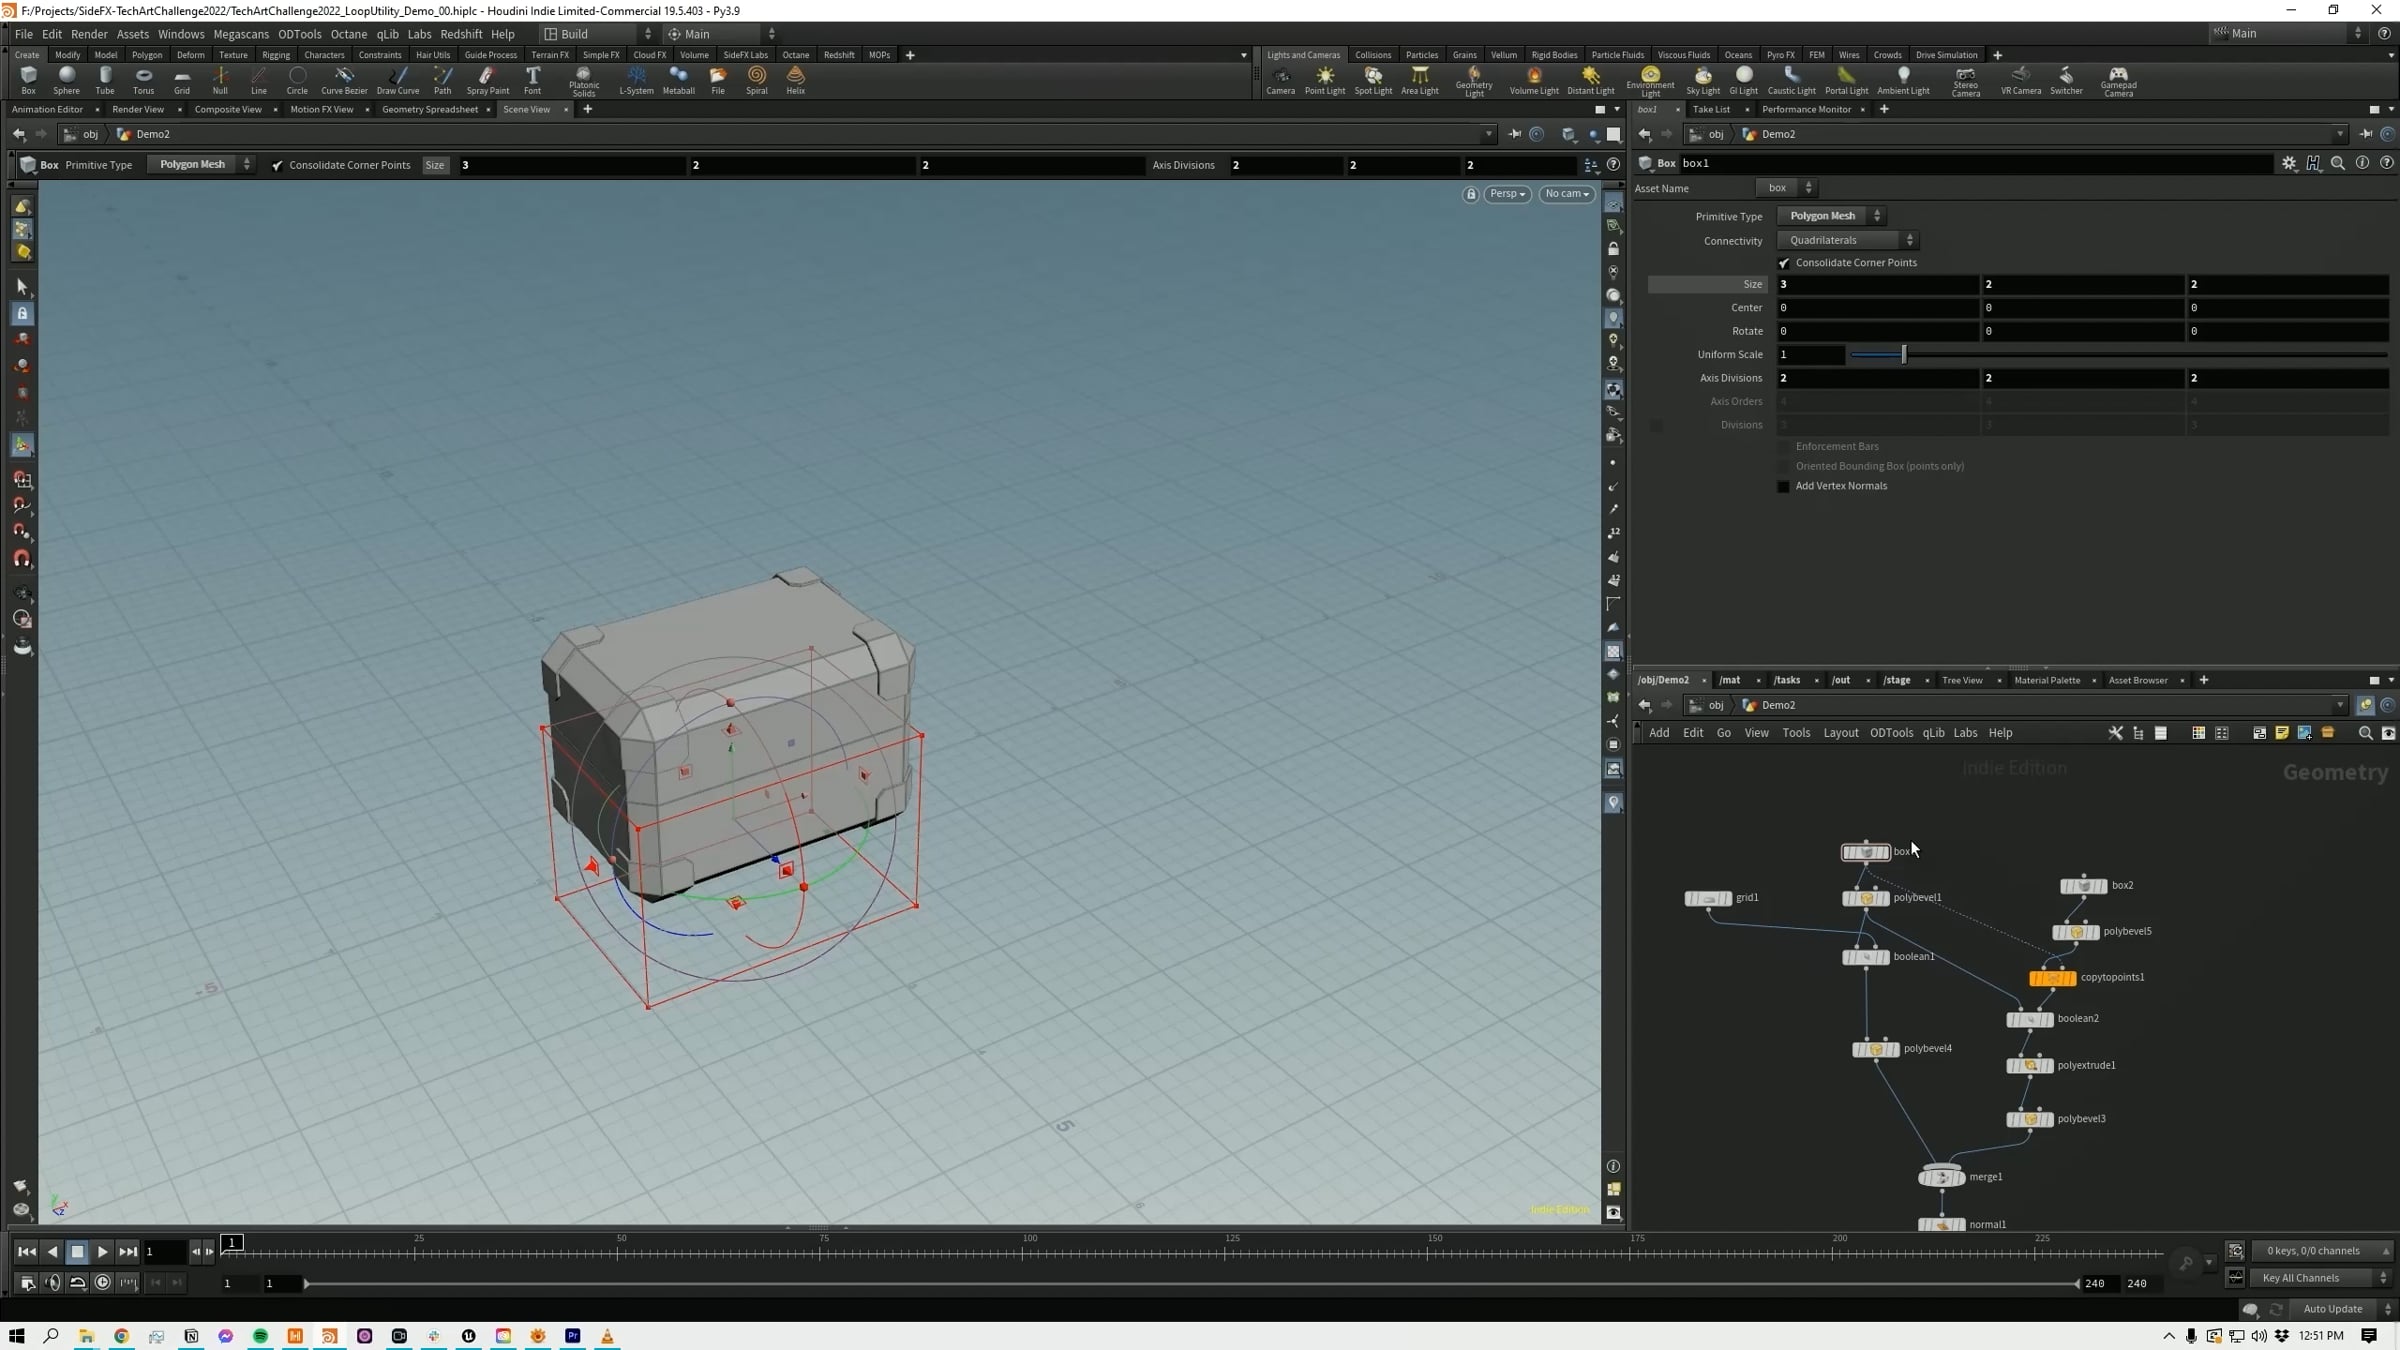Select the Curve Bezier shelf tool

coord(344,80)
